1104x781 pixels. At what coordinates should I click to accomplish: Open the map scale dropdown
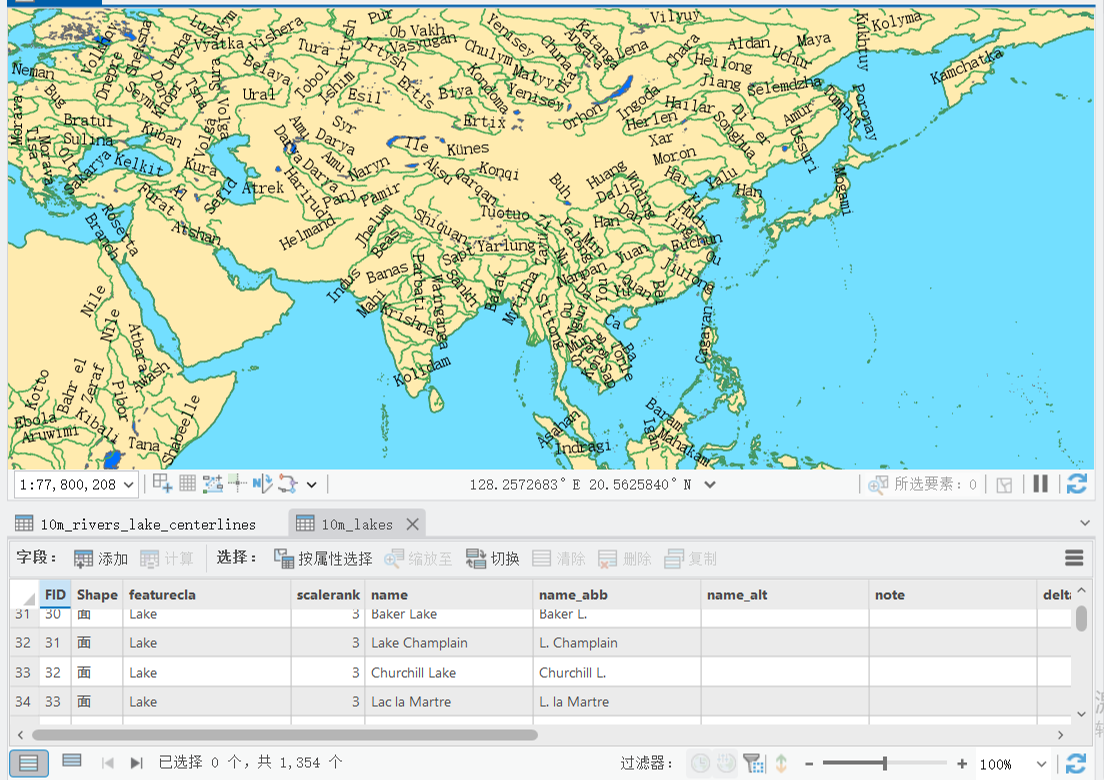pos(128,485)
